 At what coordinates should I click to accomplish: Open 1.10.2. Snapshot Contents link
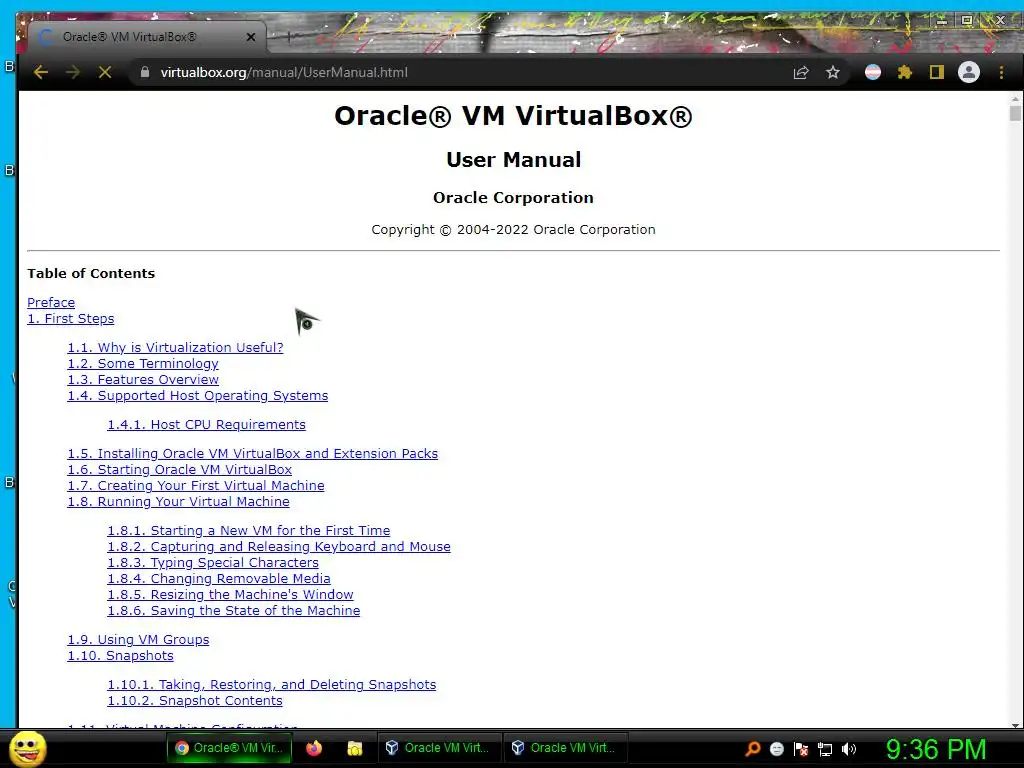click(x=195, y=701)
